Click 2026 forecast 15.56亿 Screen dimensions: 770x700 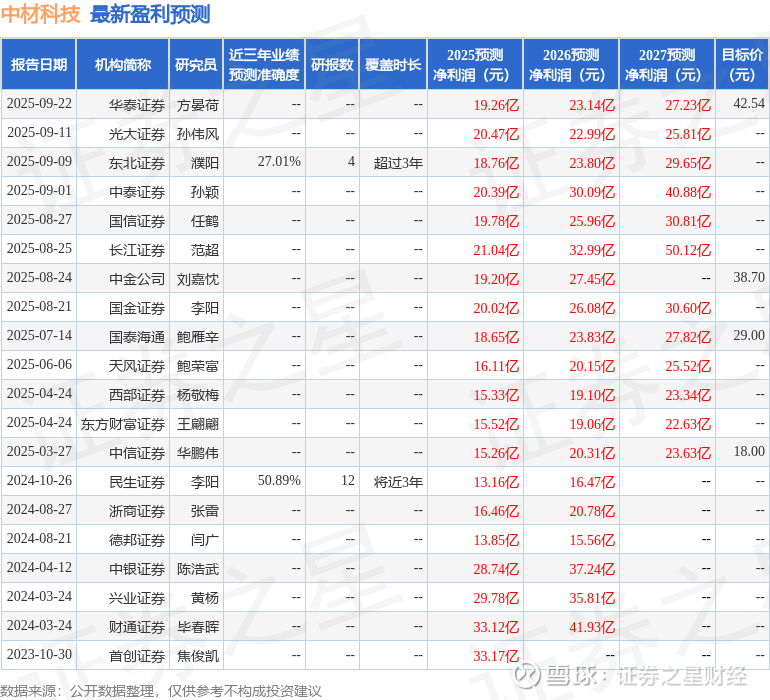(x=592, y=540)
